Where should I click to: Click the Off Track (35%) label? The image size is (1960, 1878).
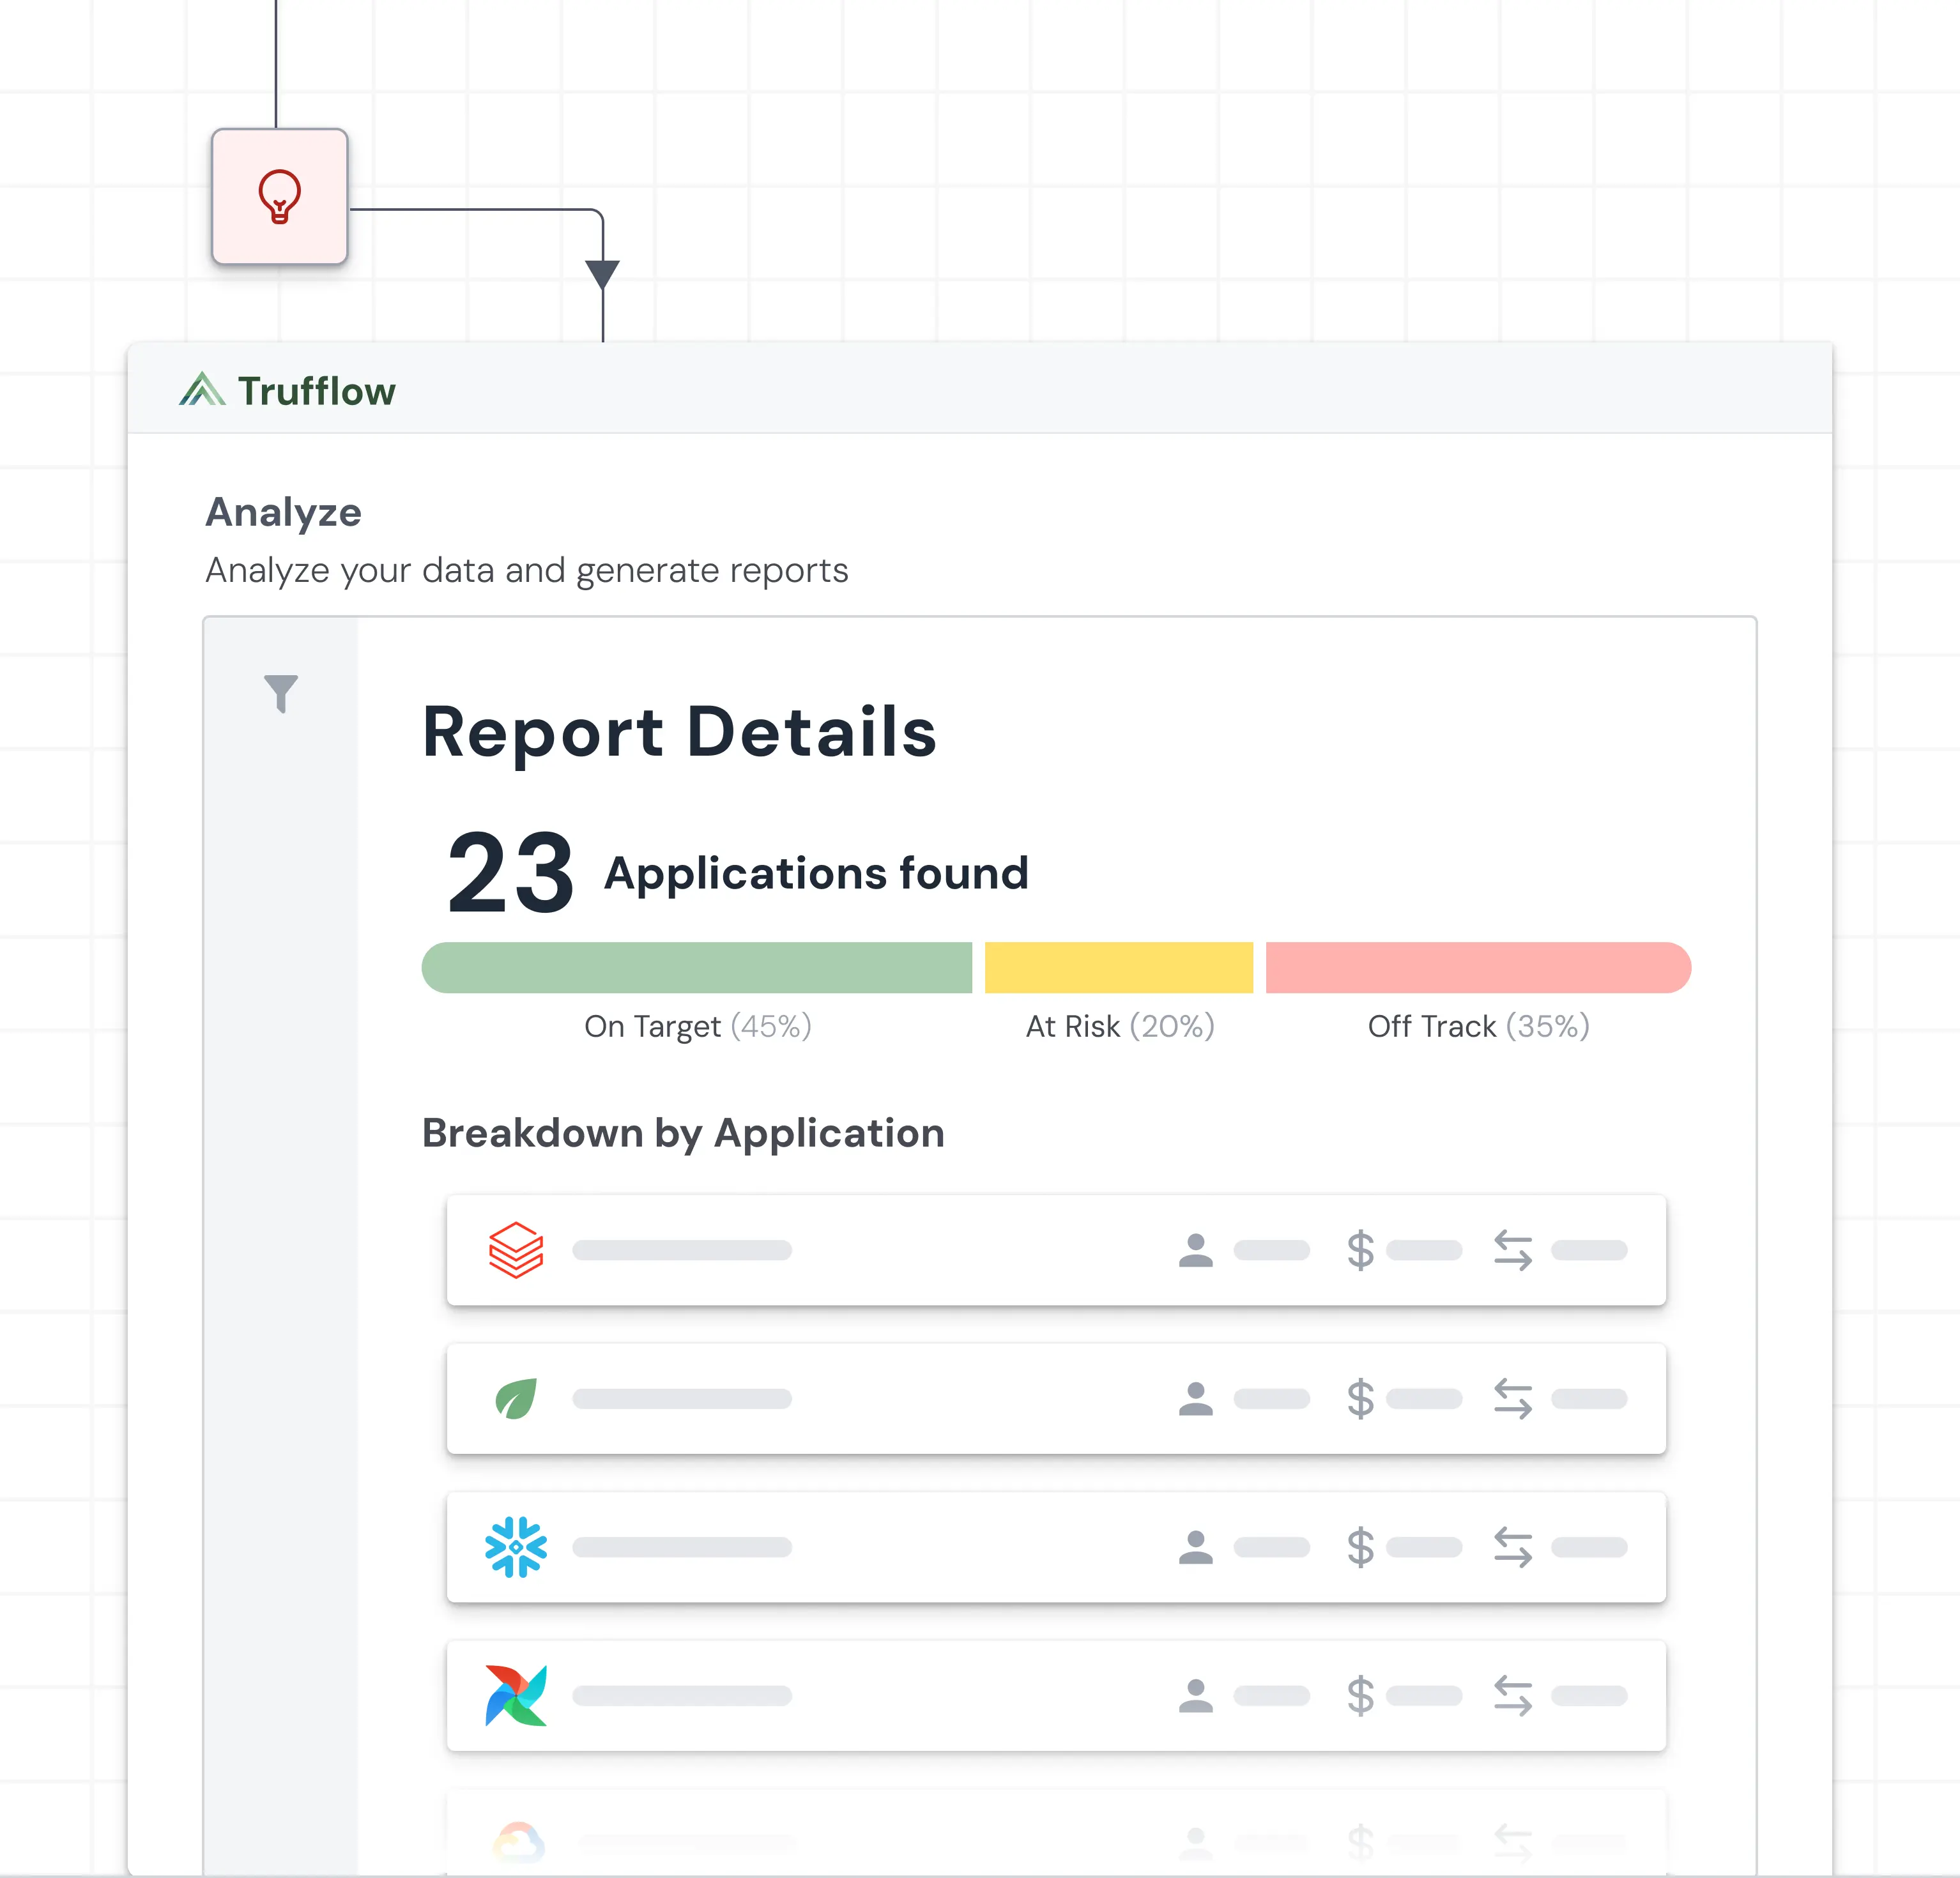click(1478, 1026)
